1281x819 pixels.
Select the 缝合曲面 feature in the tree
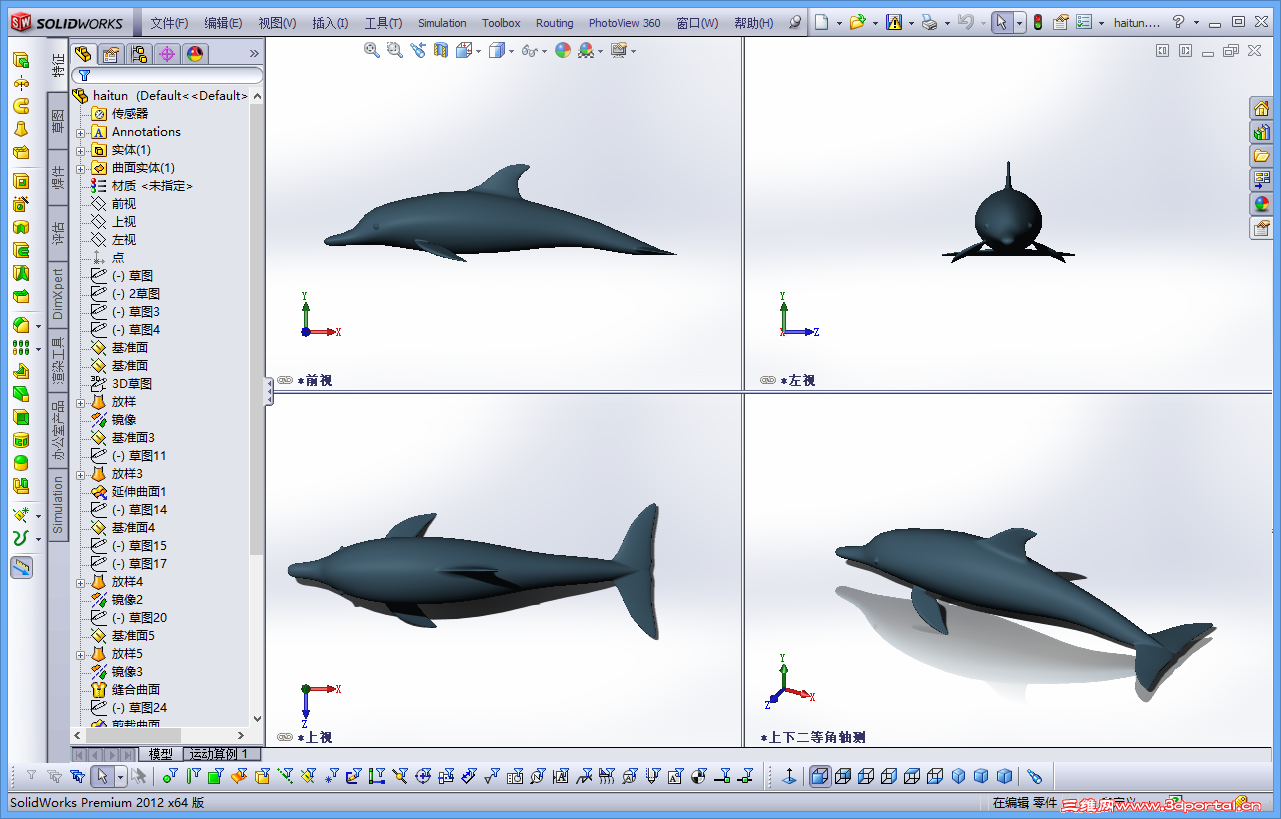pos(135,690)
